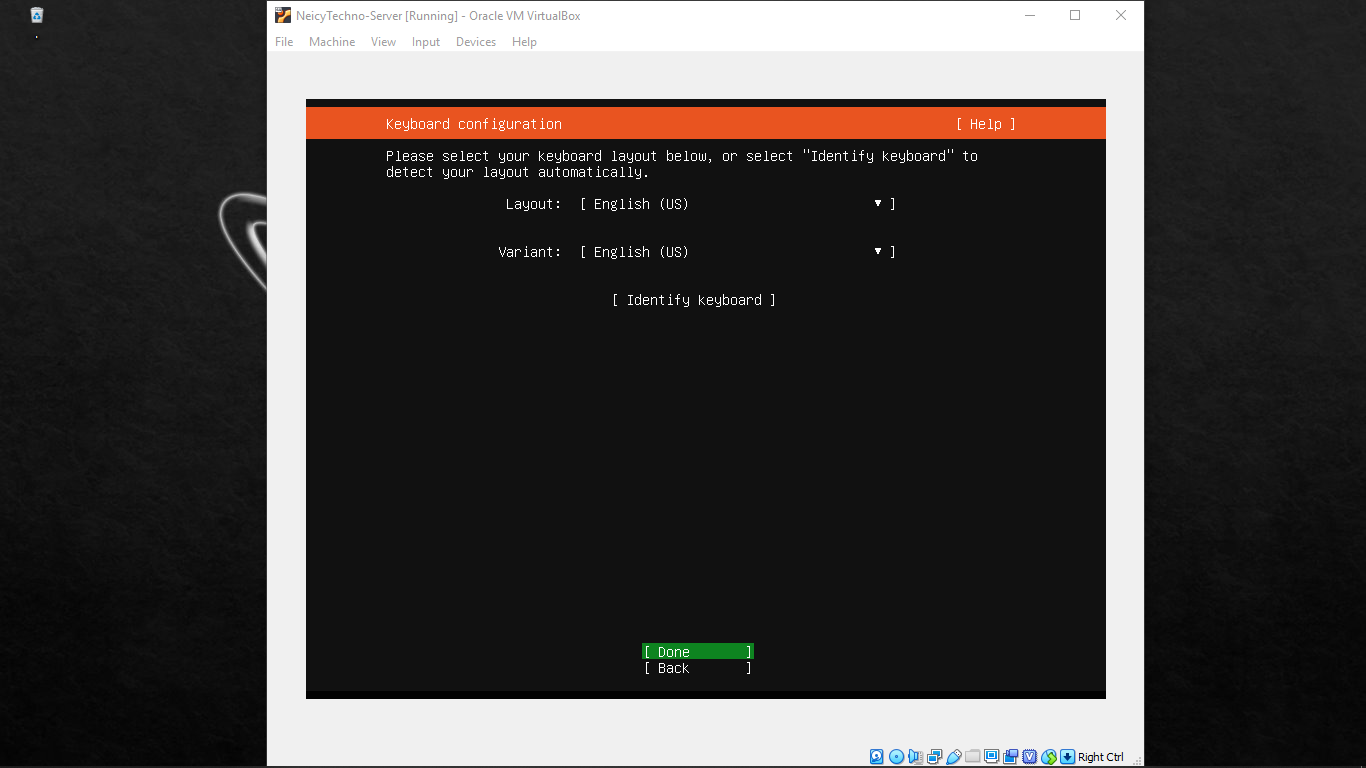Click the keyboard capture arrow icon

click(x=1068, y=757)
